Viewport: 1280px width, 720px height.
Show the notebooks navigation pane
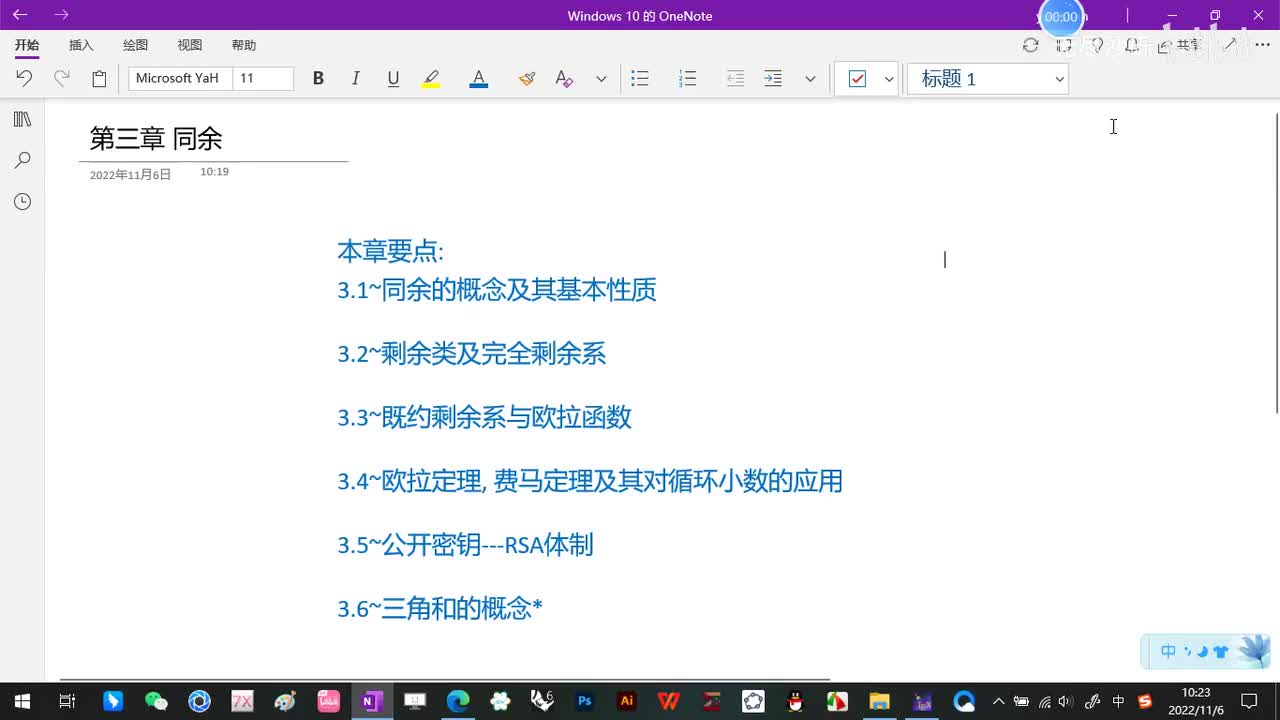coord(22,119)
